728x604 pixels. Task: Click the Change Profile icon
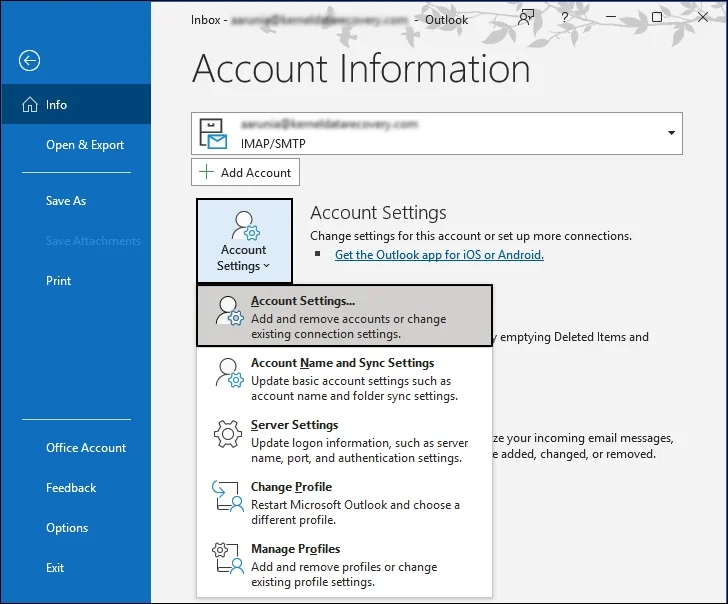pyautogui.click(x=228, y=496)
